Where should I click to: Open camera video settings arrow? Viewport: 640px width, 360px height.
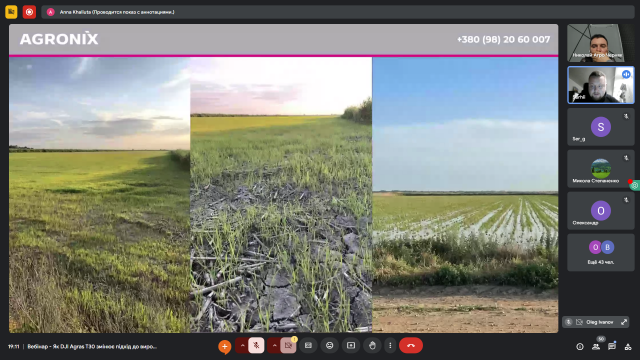point(275,346)
